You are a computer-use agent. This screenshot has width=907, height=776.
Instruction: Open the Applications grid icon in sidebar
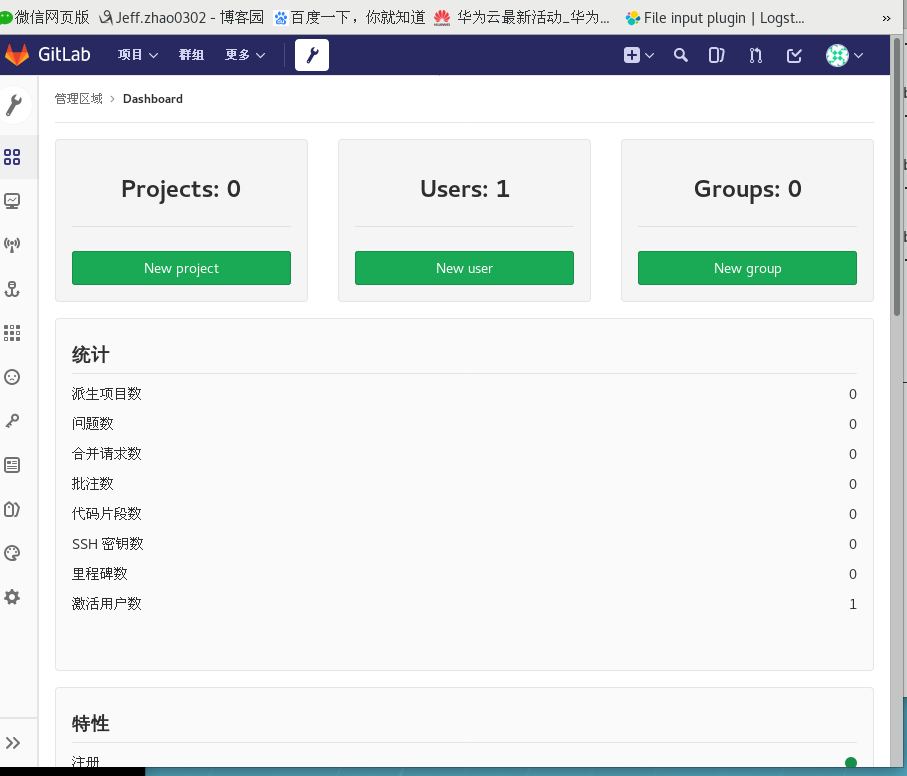[12, 333]
